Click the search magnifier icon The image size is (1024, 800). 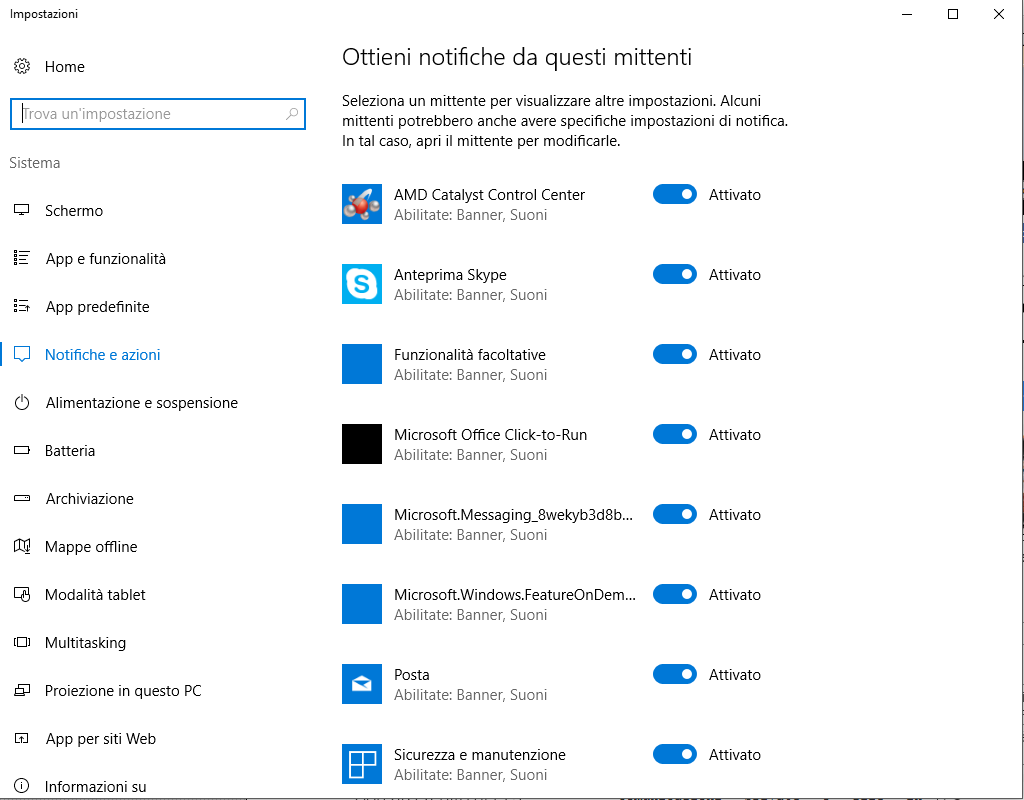click(292, 114)
